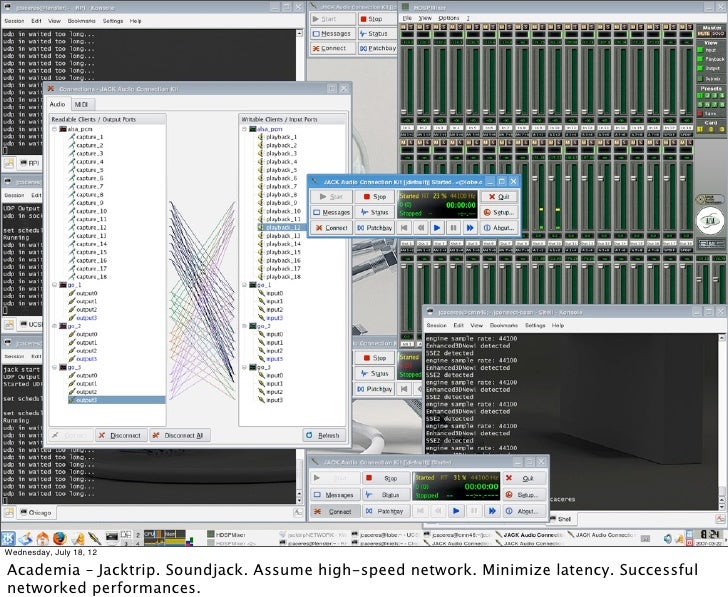Select capture_1 in the Readable Clients list
Screen dimensions: 728x597
pyautogui.click(x=89, y=137)
